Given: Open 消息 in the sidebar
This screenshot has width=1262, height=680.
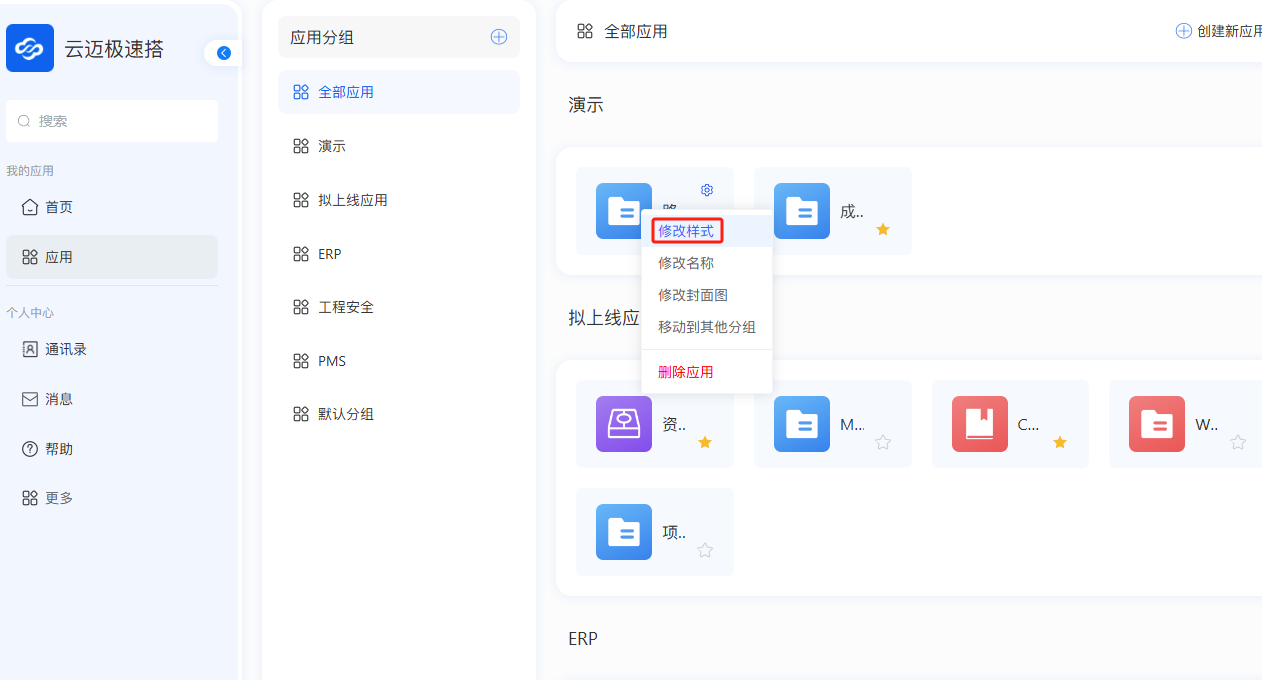Looking at the screenshot, I should click(58, 399).
